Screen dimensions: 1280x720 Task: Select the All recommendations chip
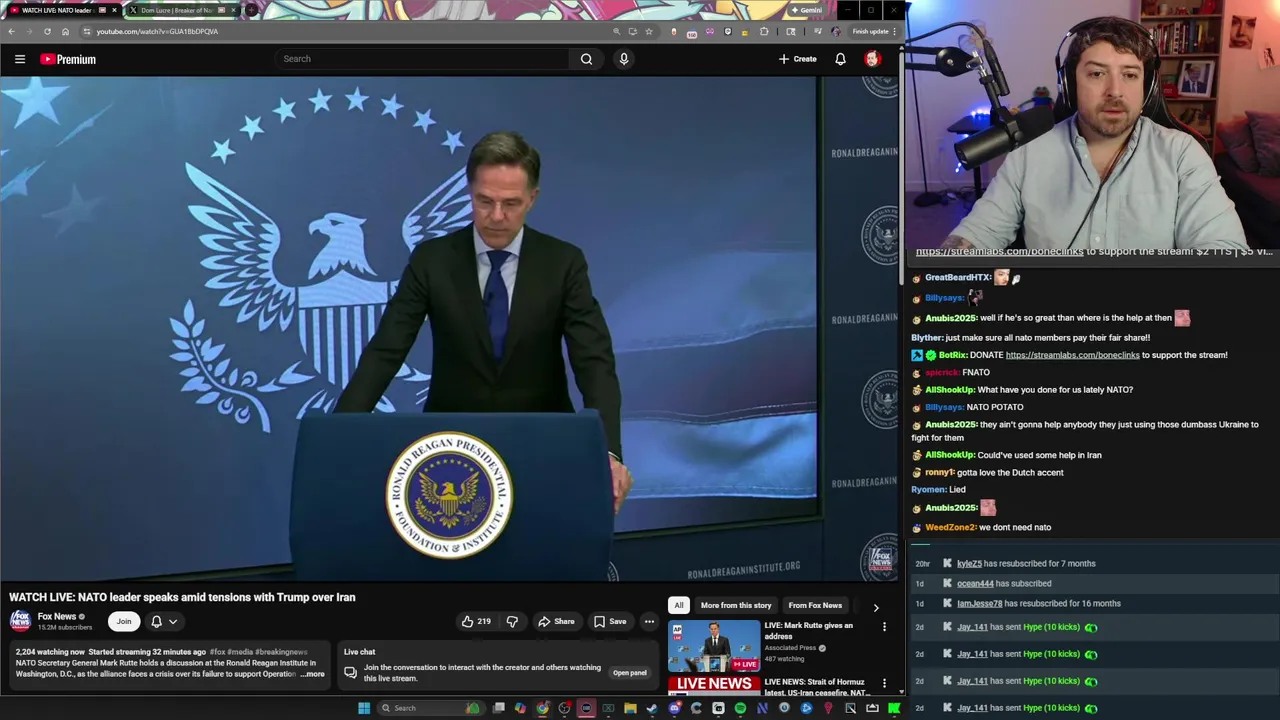tap(678, 605)
